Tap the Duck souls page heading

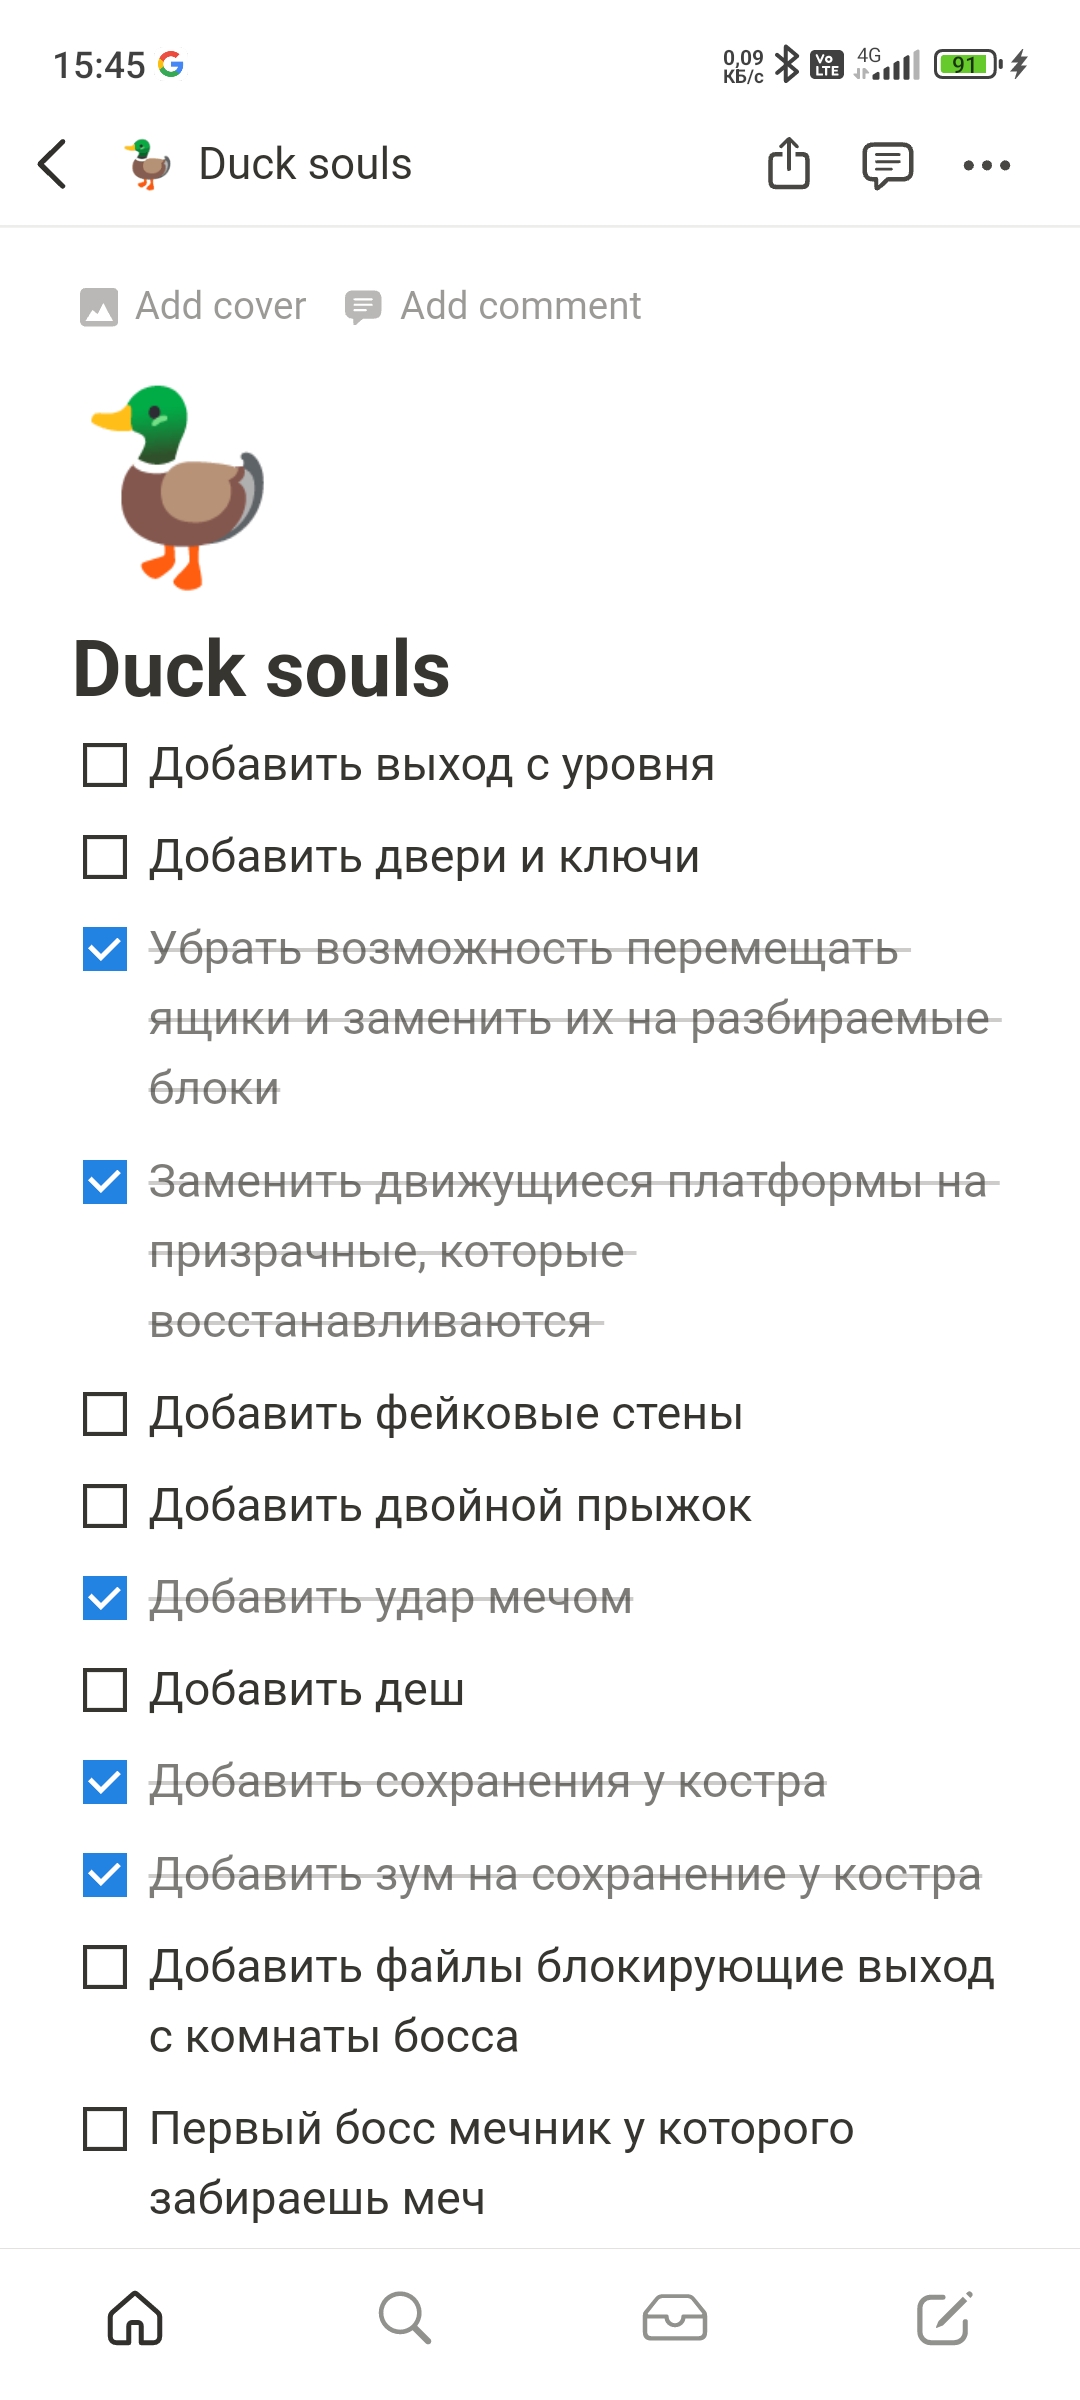(x=262, y=669)
